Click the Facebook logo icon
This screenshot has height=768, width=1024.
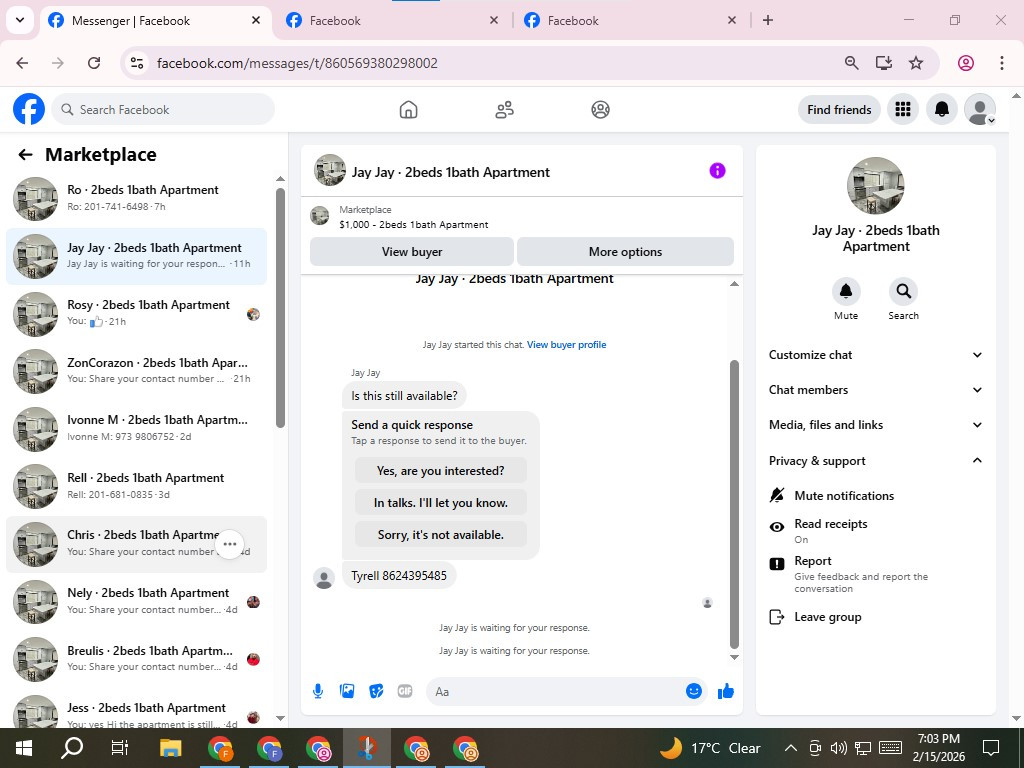click(29, 109)
